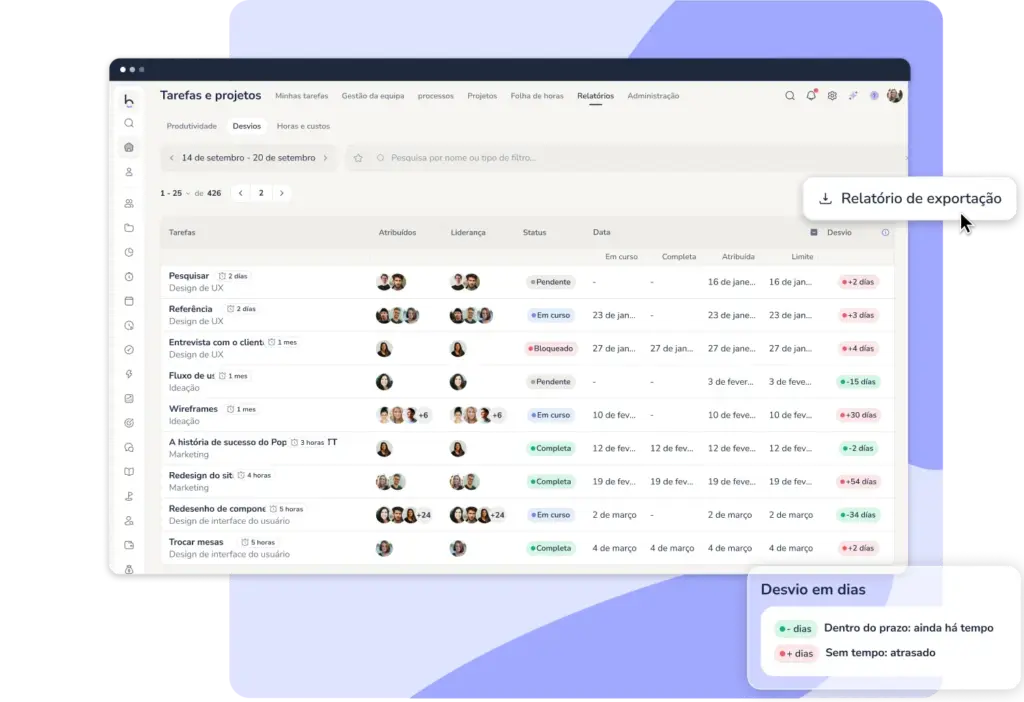Click the app logo in the sidebar
Viewport: 1024px width, 702px height.
coord(129,100)
